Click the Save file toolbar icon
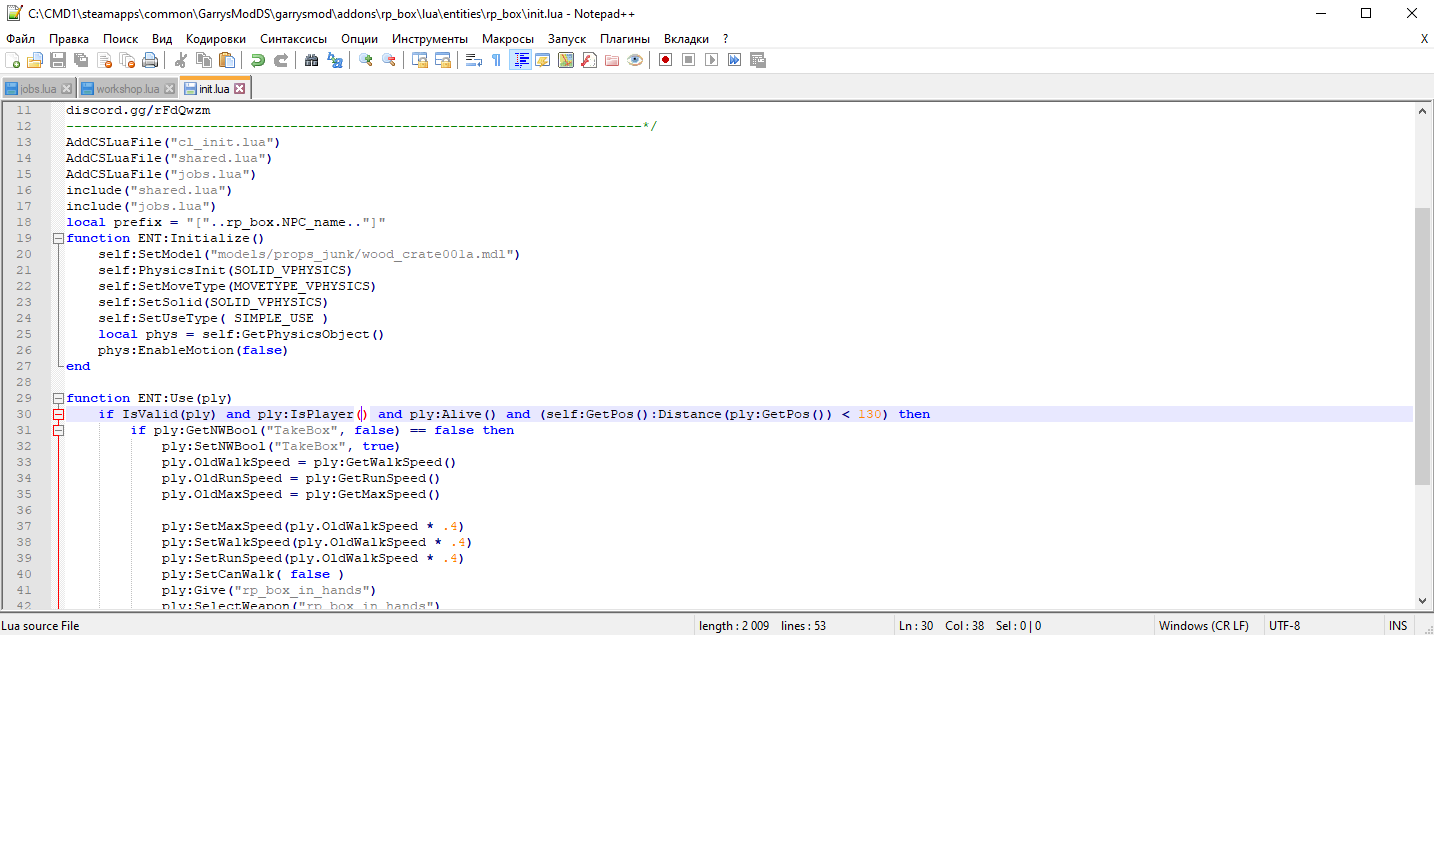 [x=58, y=60]
